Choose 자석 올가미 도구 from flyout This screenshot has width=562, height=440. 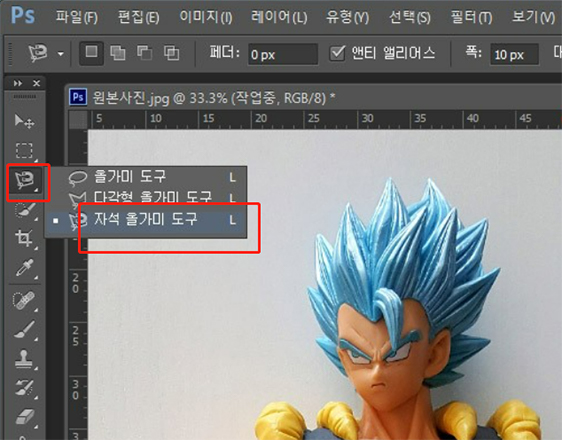tap(146, 220)
